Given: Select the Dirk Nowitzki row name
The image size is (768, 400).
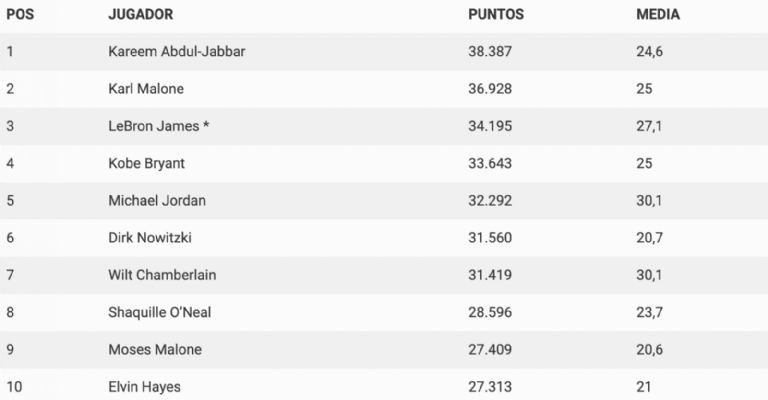Looking at the screenshot, I should point(152,237).
